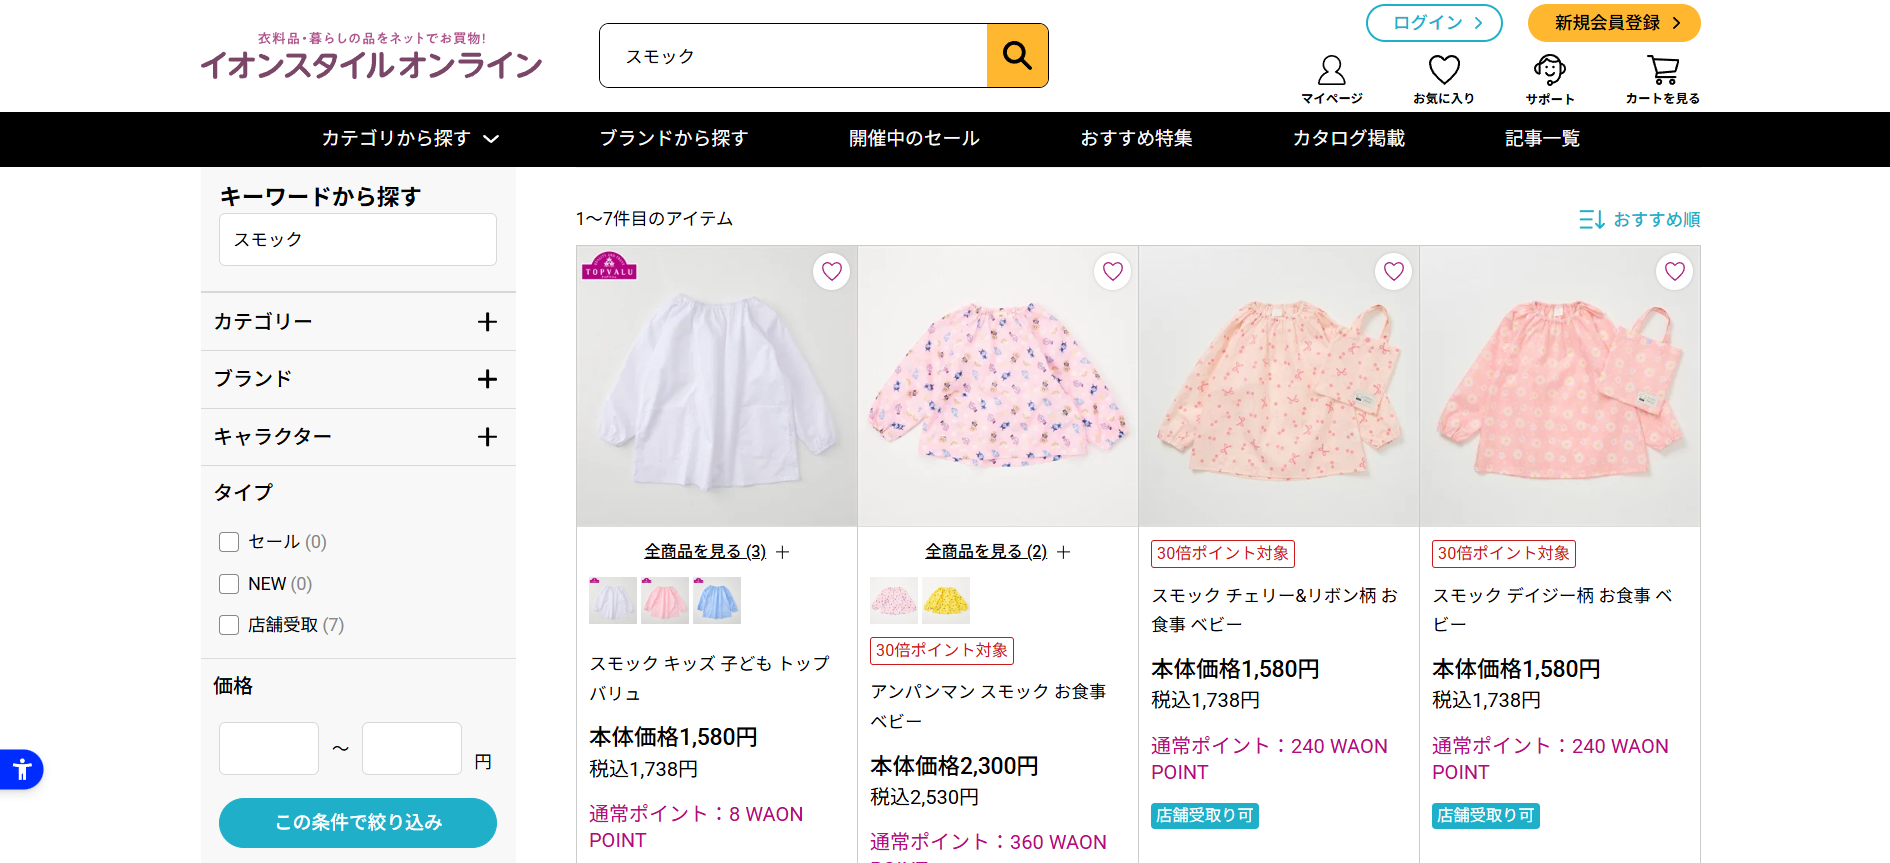Open カテゴリから探す dropdown
Viewport: 1890px width, 863px height.
pos(410,139)
